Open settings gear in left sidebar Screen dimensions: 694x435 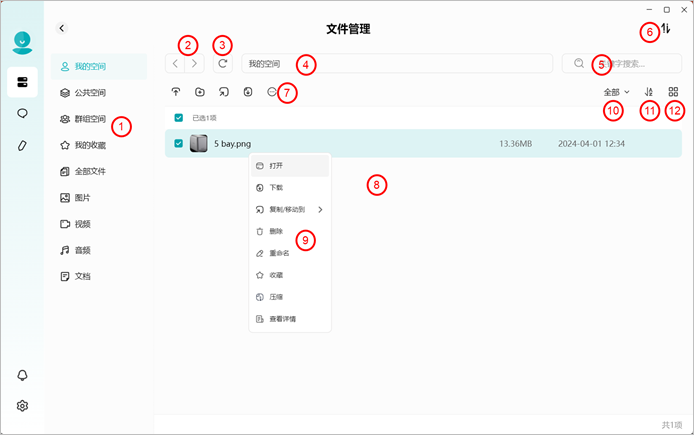22,406
